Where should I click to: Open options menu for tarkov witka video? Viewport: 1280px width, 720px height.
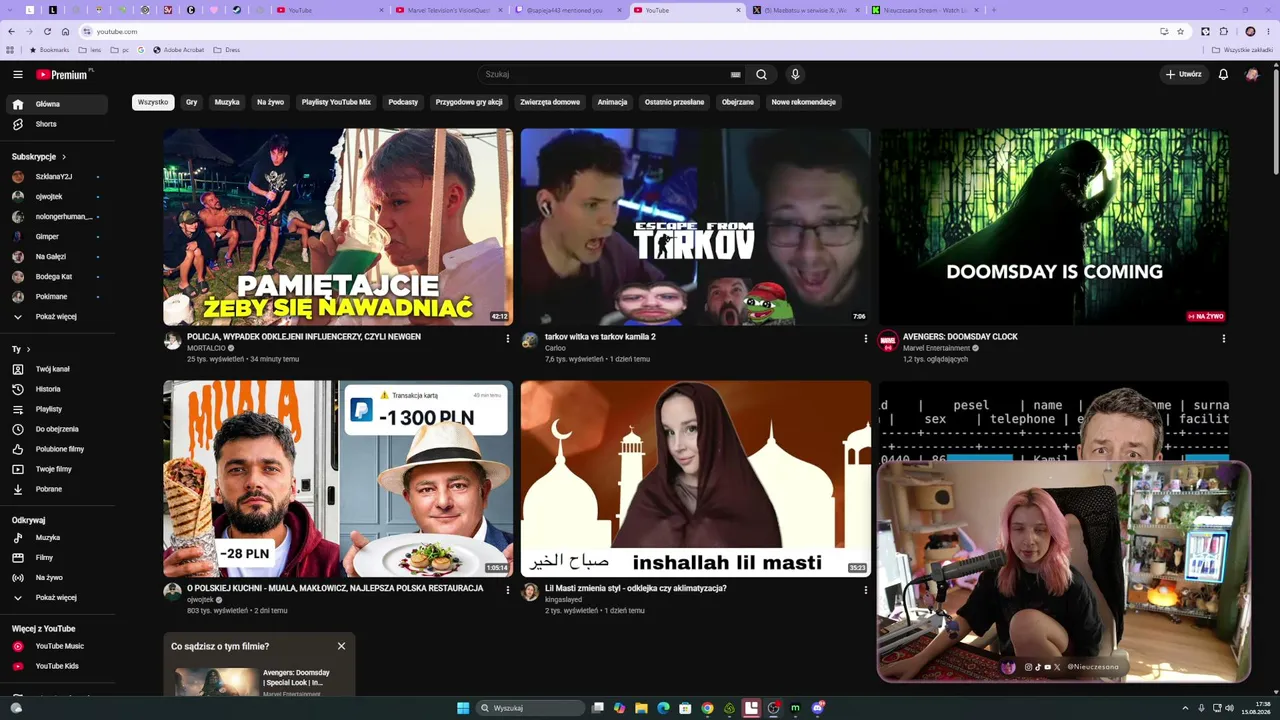(865, 339)
